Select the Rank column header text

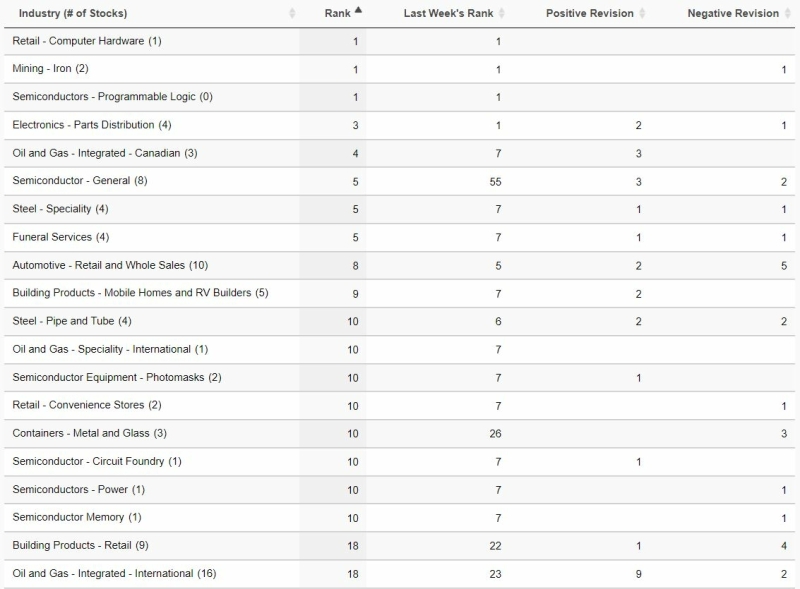coord(337,13)
